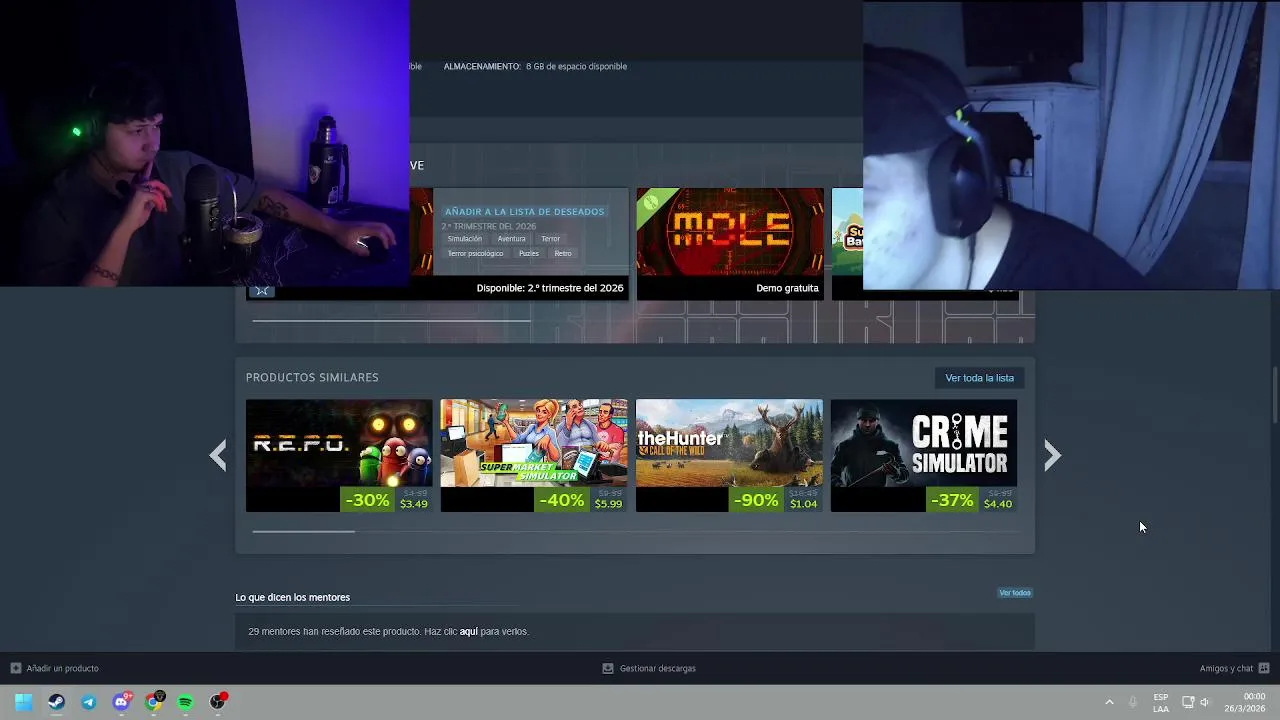This screenshot has height=720, width=1280.
Task: Click the download icon beside Gestionar descargas
Action: point(608,668)
